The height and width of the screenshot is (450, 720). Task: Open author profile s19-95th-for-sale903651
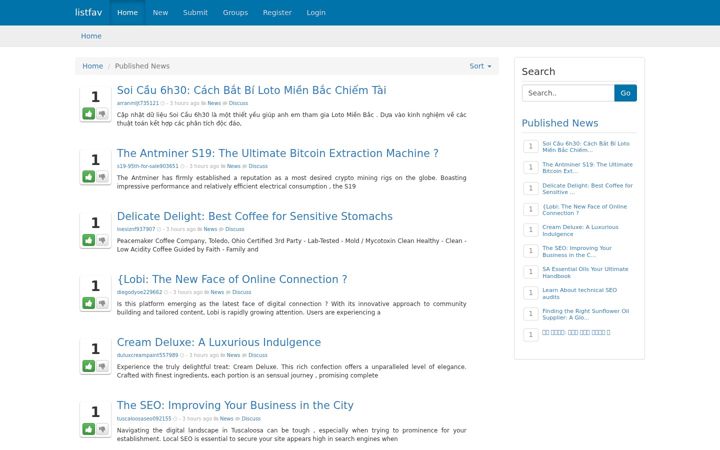[147, 166]
